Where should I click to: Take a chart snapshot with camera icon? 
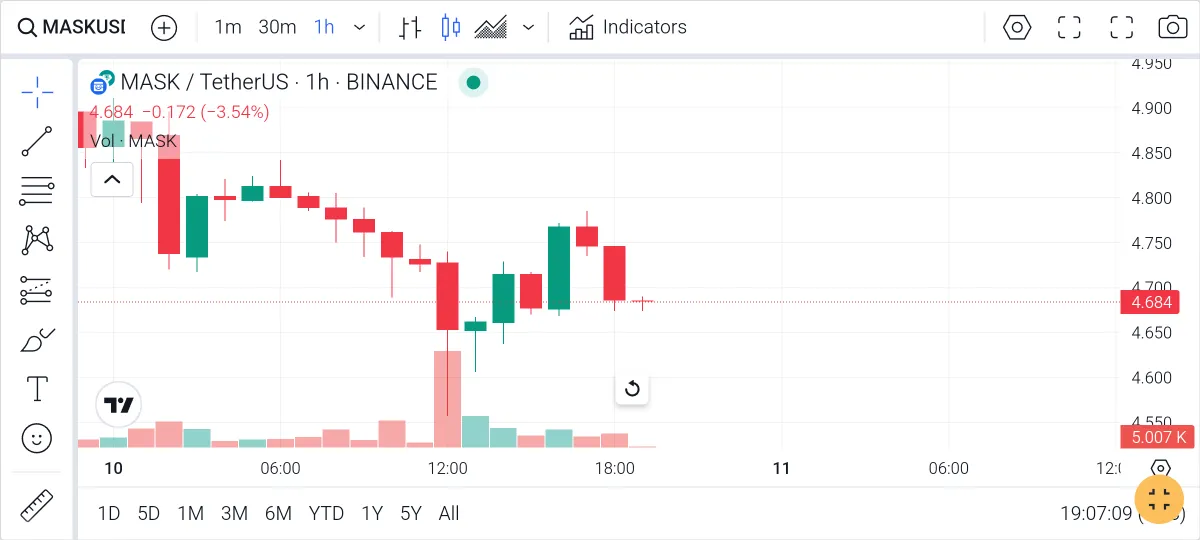pos(1172,27)
